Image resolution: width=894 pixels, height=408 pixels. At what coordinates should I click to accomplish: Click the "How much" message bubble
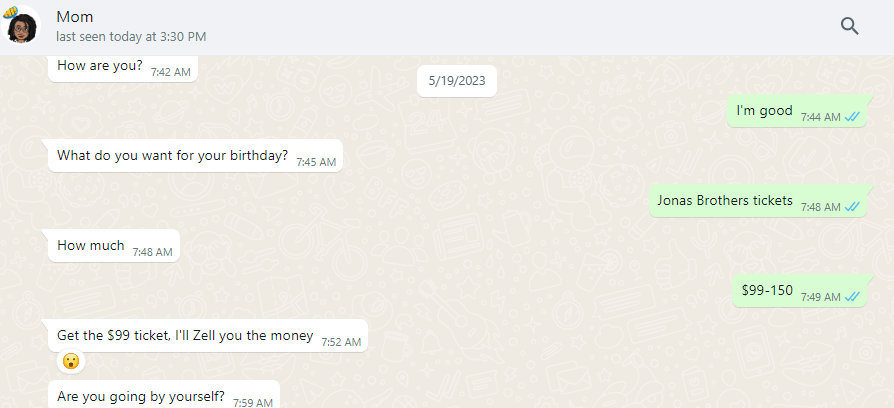coord(91,246)
